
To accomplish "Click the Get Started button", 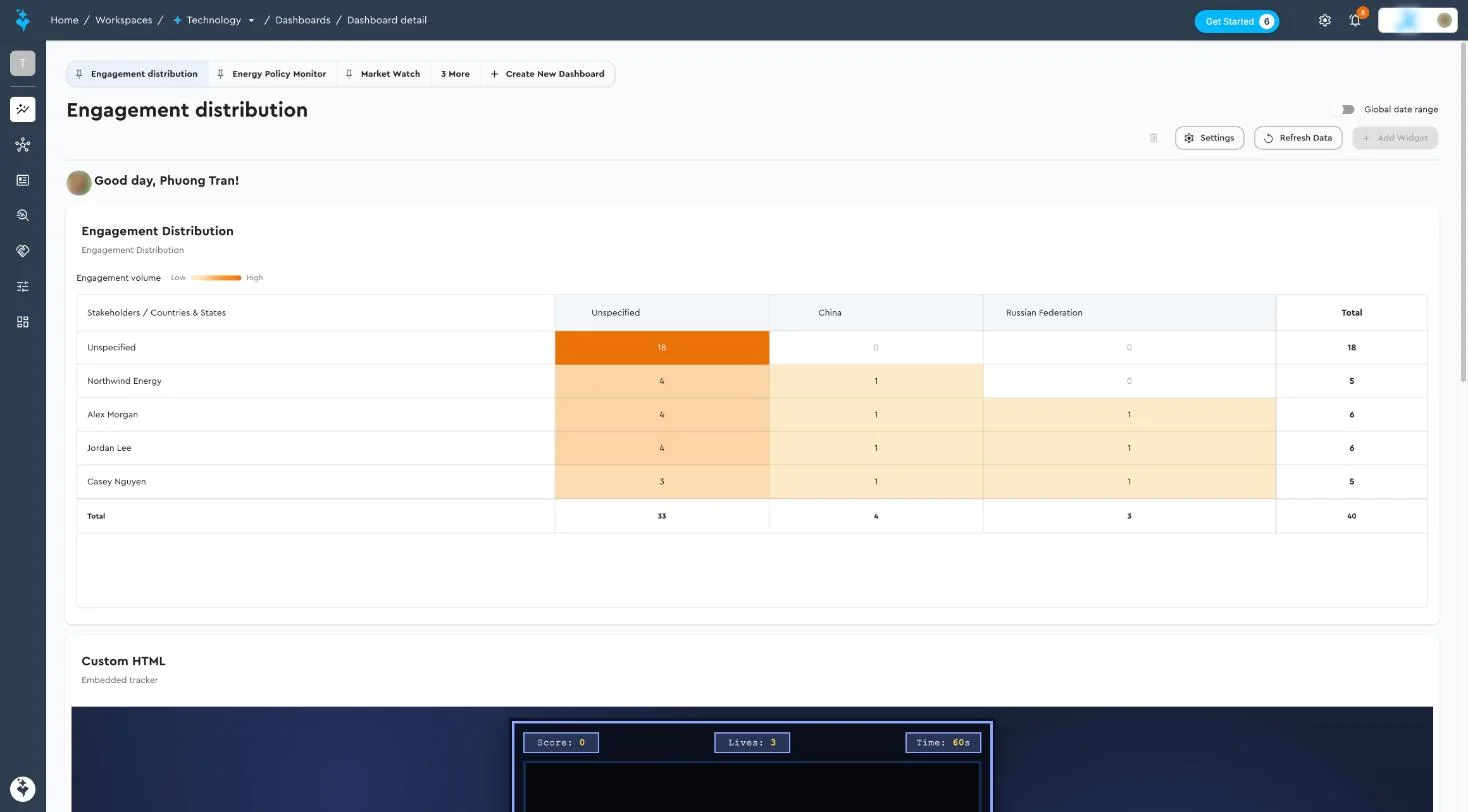I will tap(1236, 21).
